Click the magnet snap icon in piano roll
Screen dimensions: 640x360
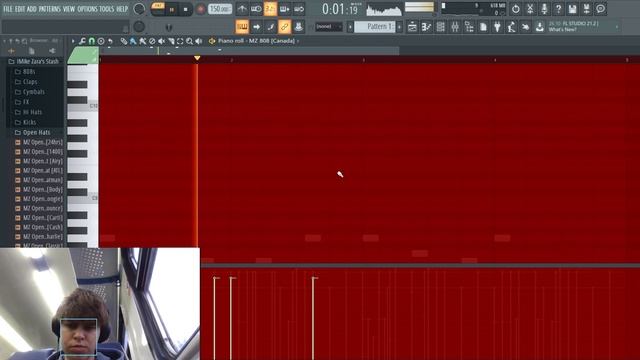click(x=91, y=41)
